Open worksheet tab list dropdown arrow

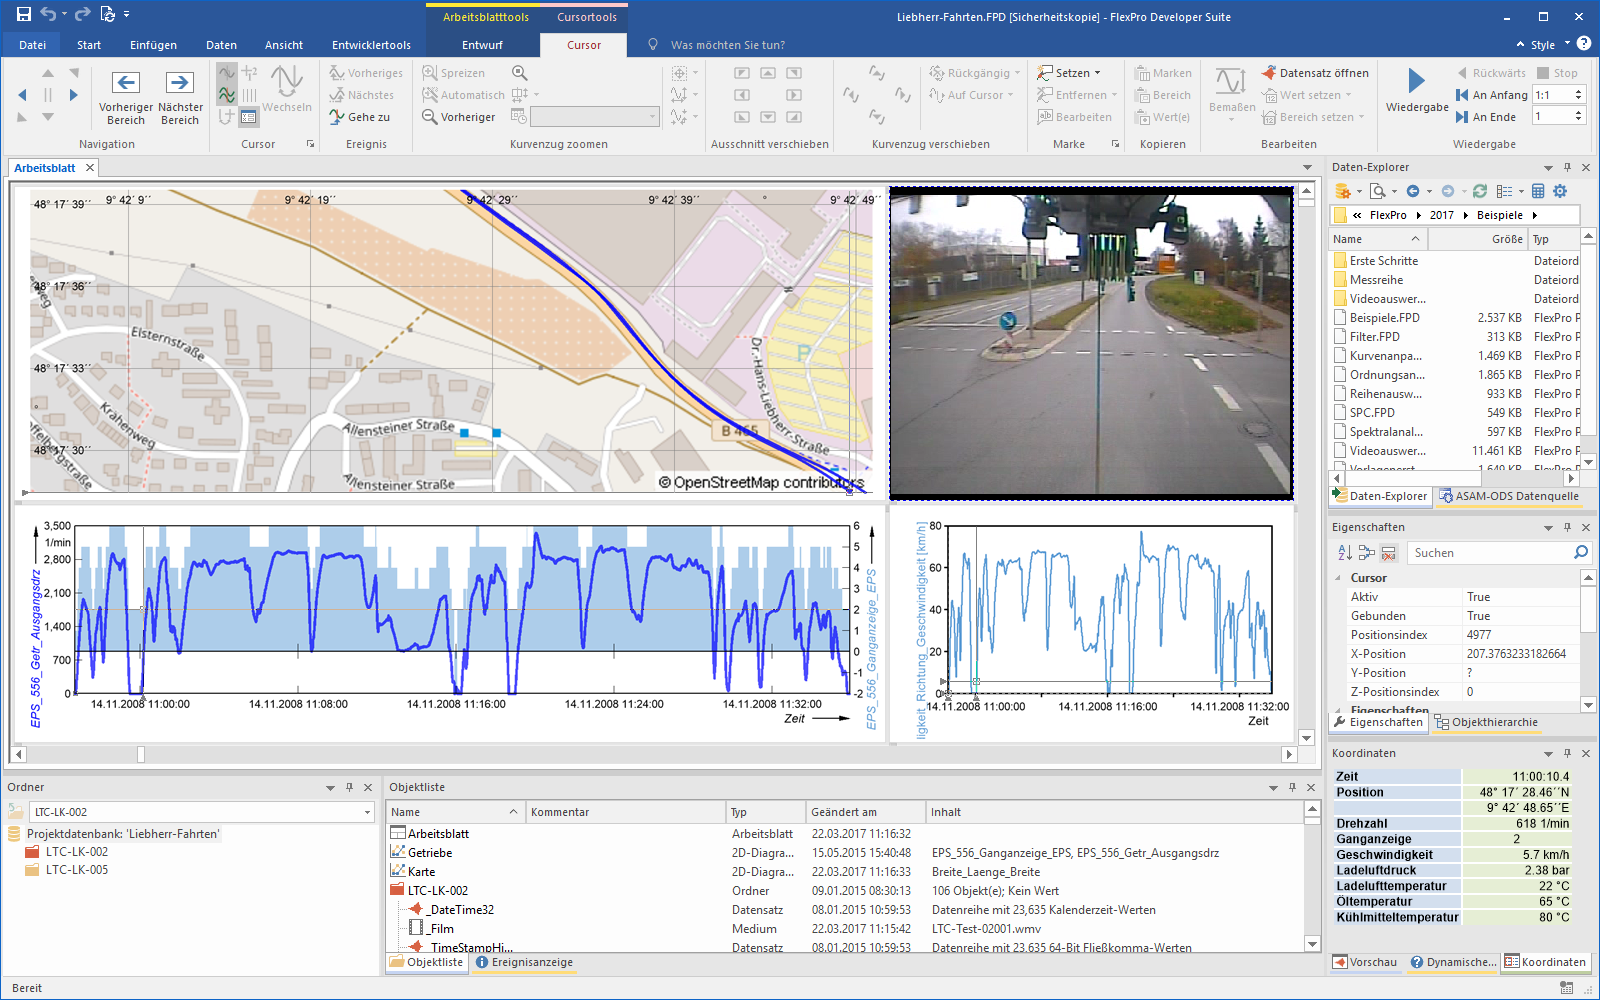pyautogui.click(x=1307, y=168)
